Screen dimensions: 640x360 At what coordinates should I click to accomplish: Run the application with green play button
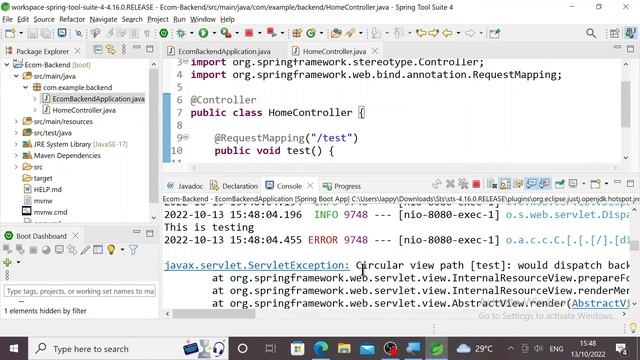tap(203, 33)
